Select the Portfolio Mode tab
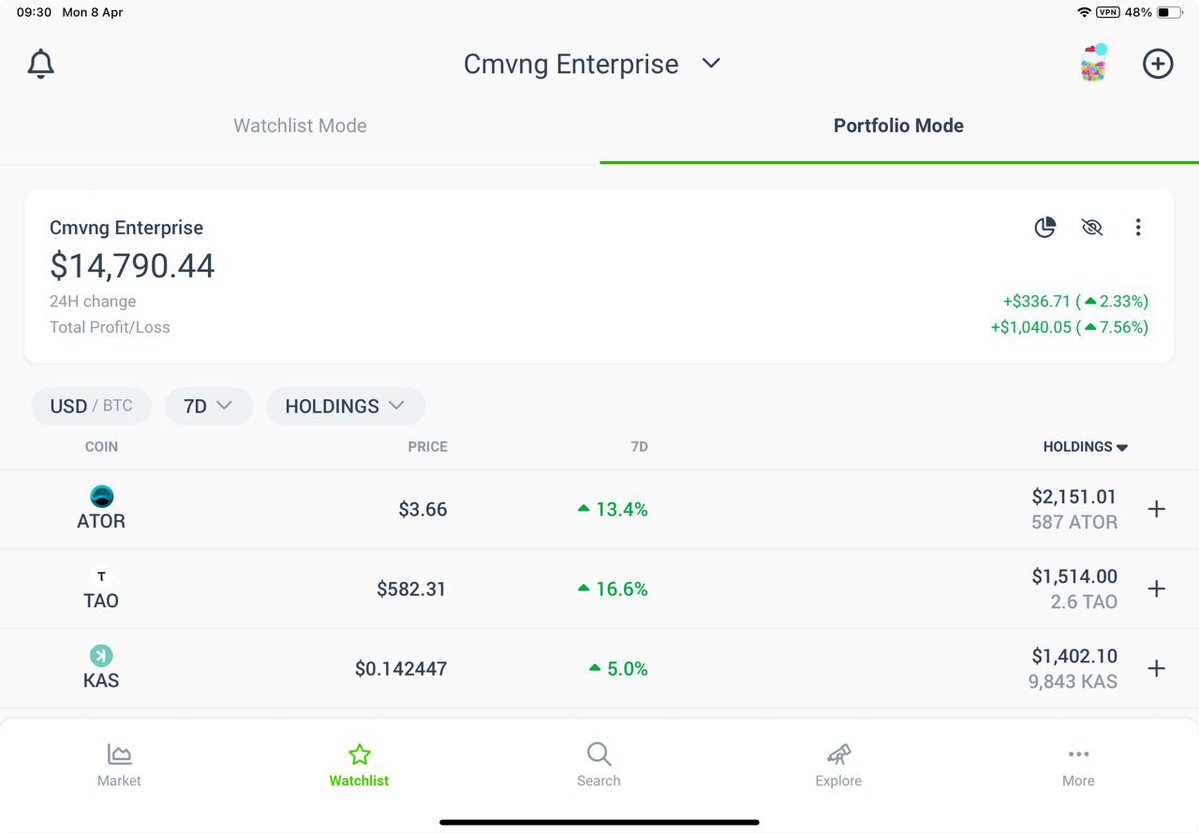This screenshot has height=833, width=1199. (898, 126)
